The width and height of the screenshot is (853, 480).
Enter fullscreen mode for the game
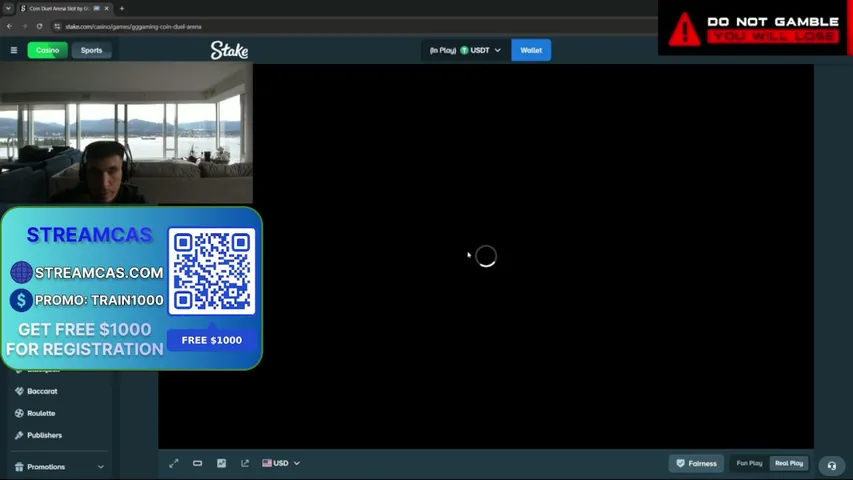174,463
